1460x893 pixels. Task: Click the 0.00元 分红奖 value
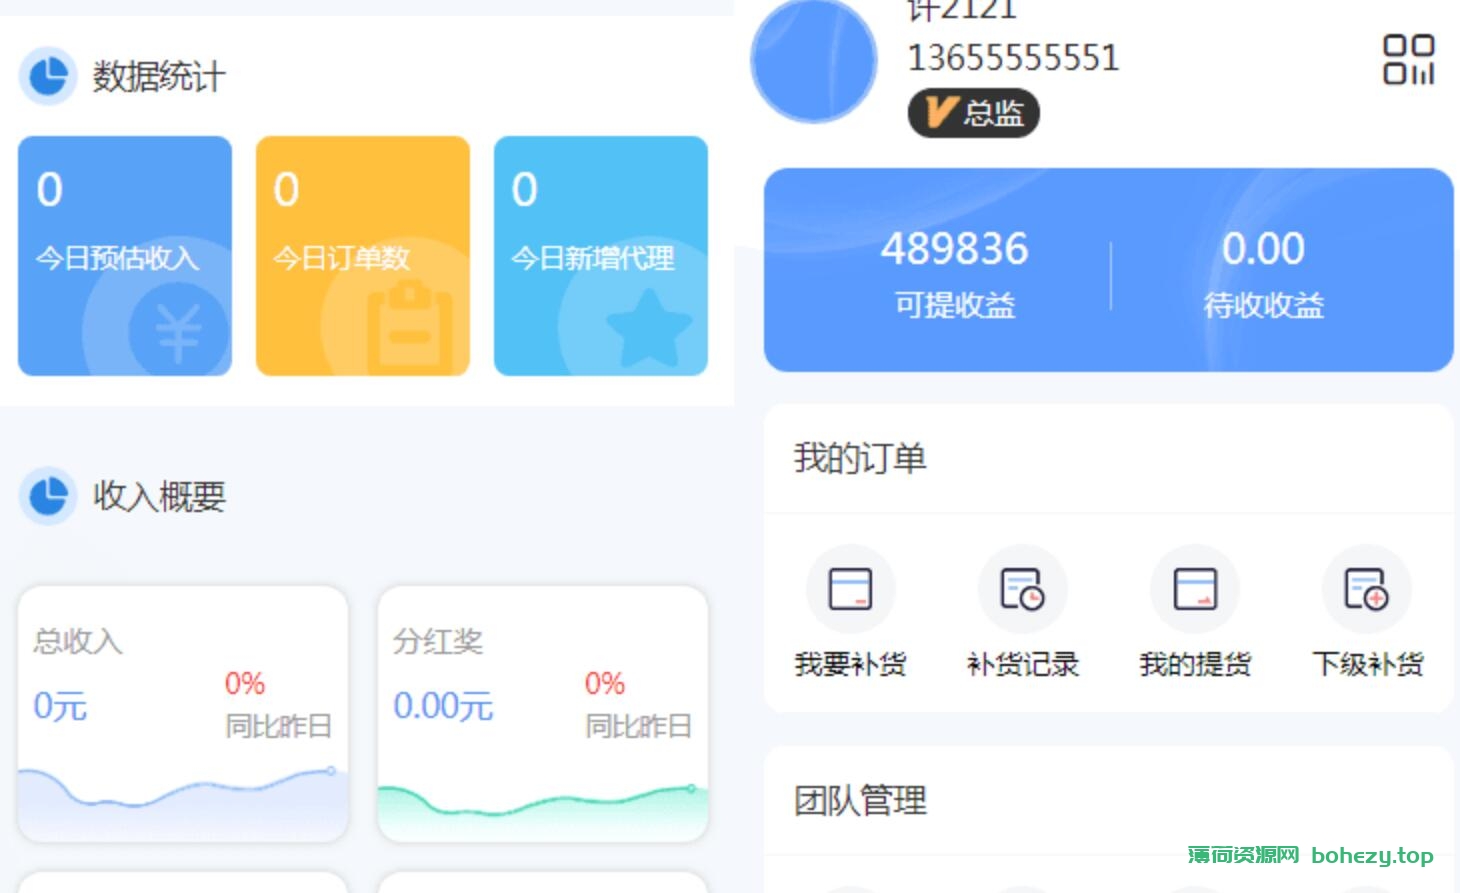pos(443,706)
